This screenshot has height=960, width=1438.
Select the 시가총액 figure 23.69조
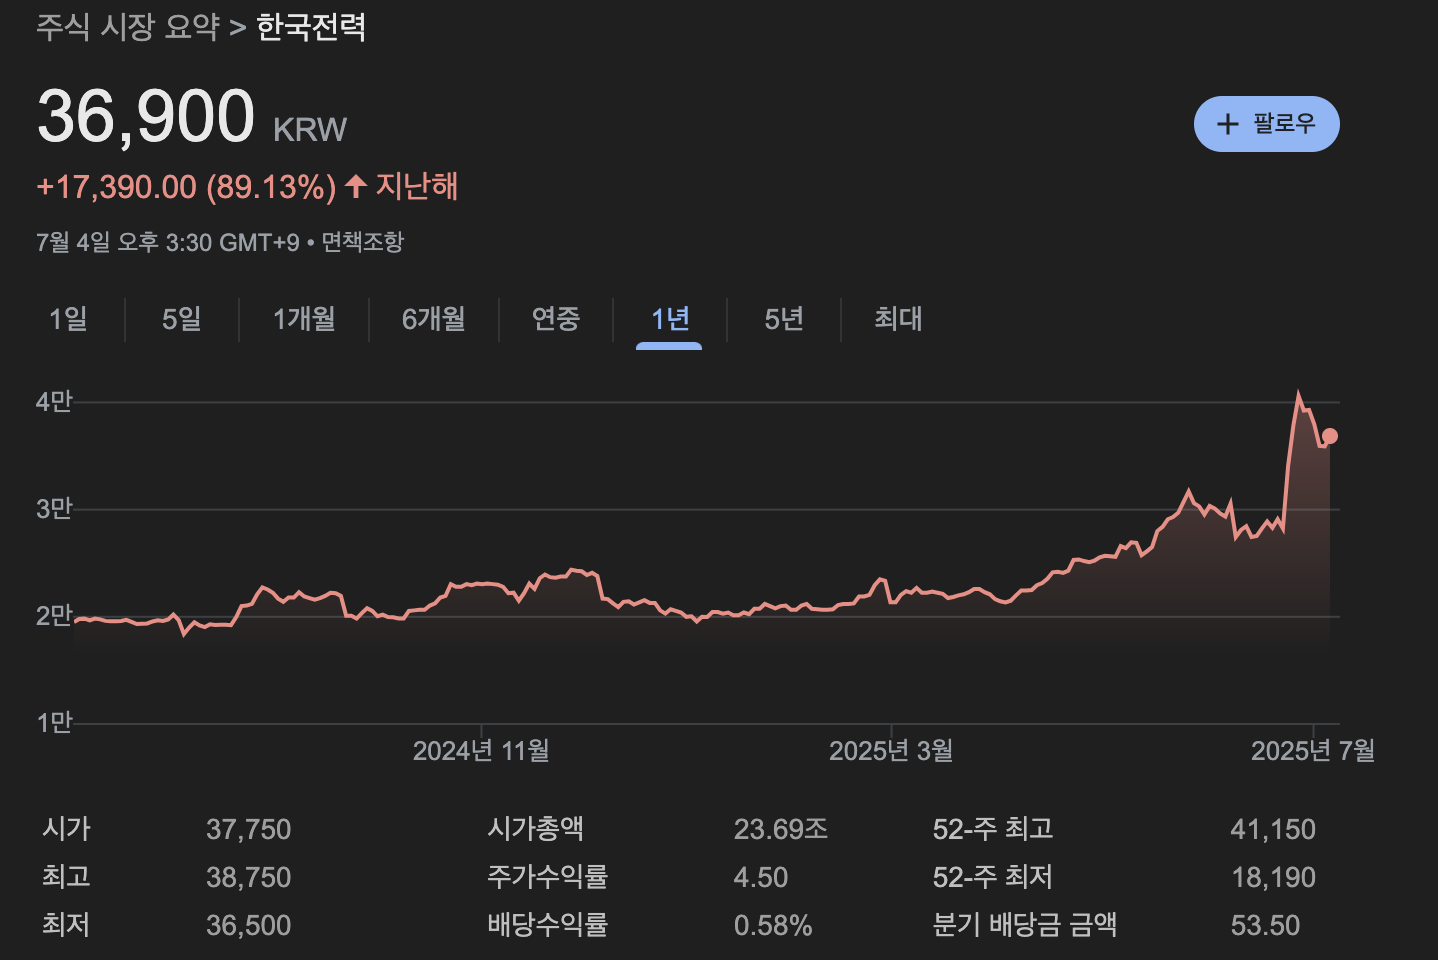[x=781, y=828]
